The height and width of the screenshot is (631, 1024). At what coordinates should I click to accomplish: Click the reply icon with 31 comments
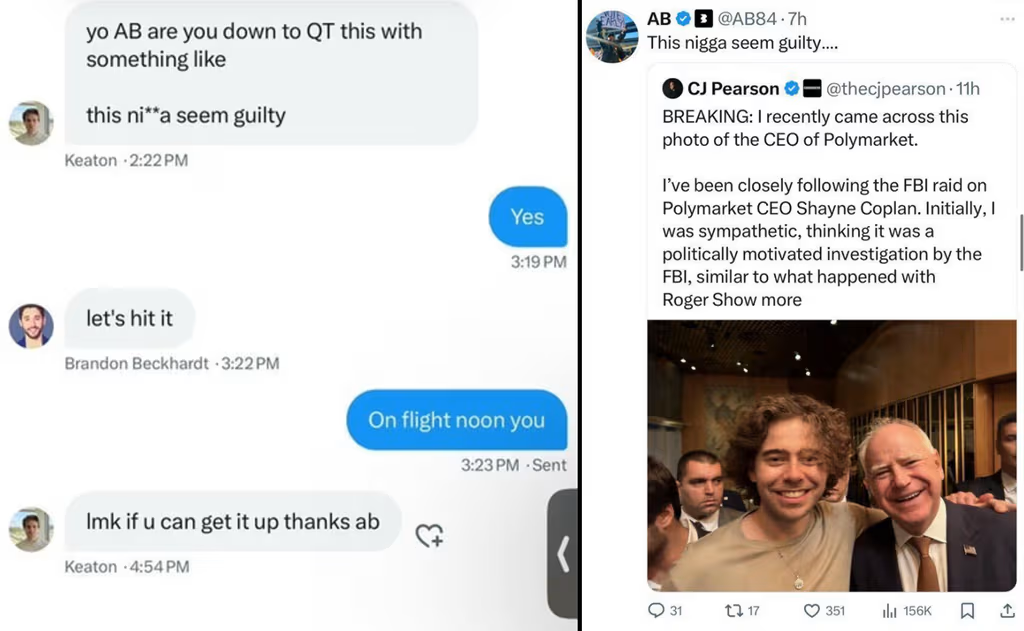656,610
